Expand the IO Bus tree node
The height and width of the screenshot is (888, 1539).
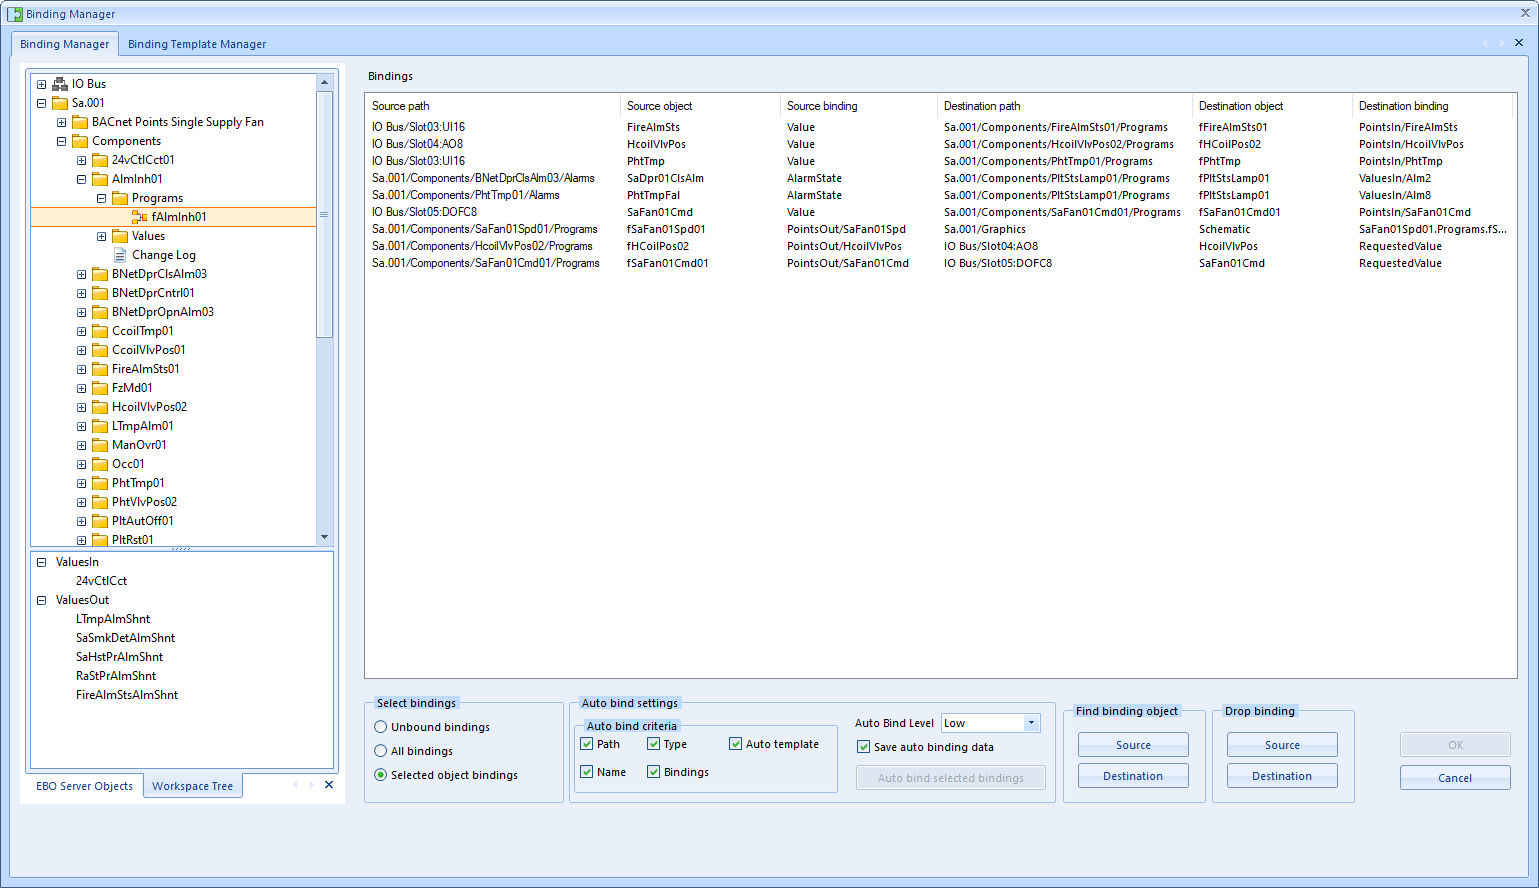point(42,84)
